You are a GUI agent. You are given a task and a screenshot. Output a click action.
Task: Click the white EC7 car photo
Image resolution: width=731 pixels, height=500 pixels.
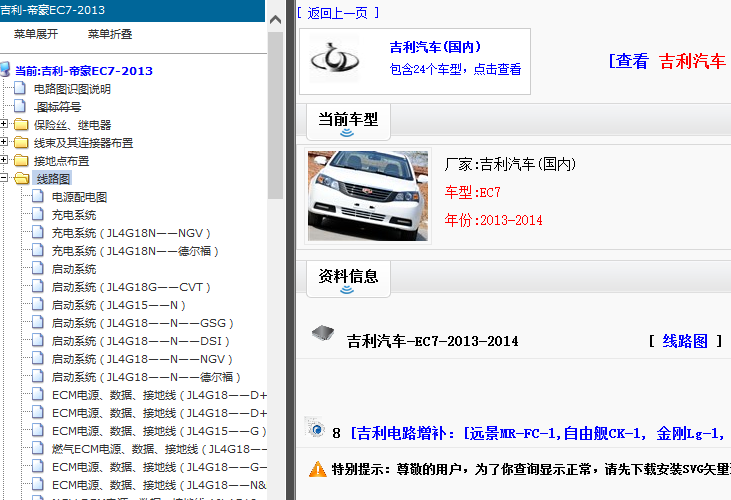pos(368,196)
